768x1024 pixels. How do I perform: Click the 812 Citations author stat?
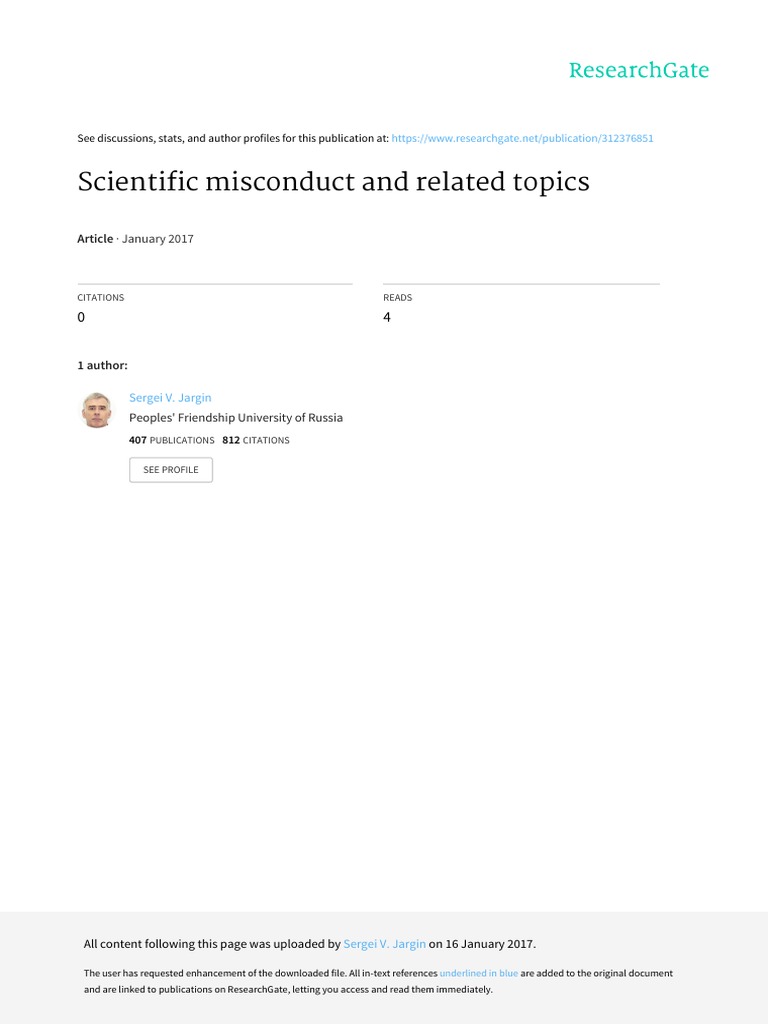pyautogui.click(x=256, y=440)
